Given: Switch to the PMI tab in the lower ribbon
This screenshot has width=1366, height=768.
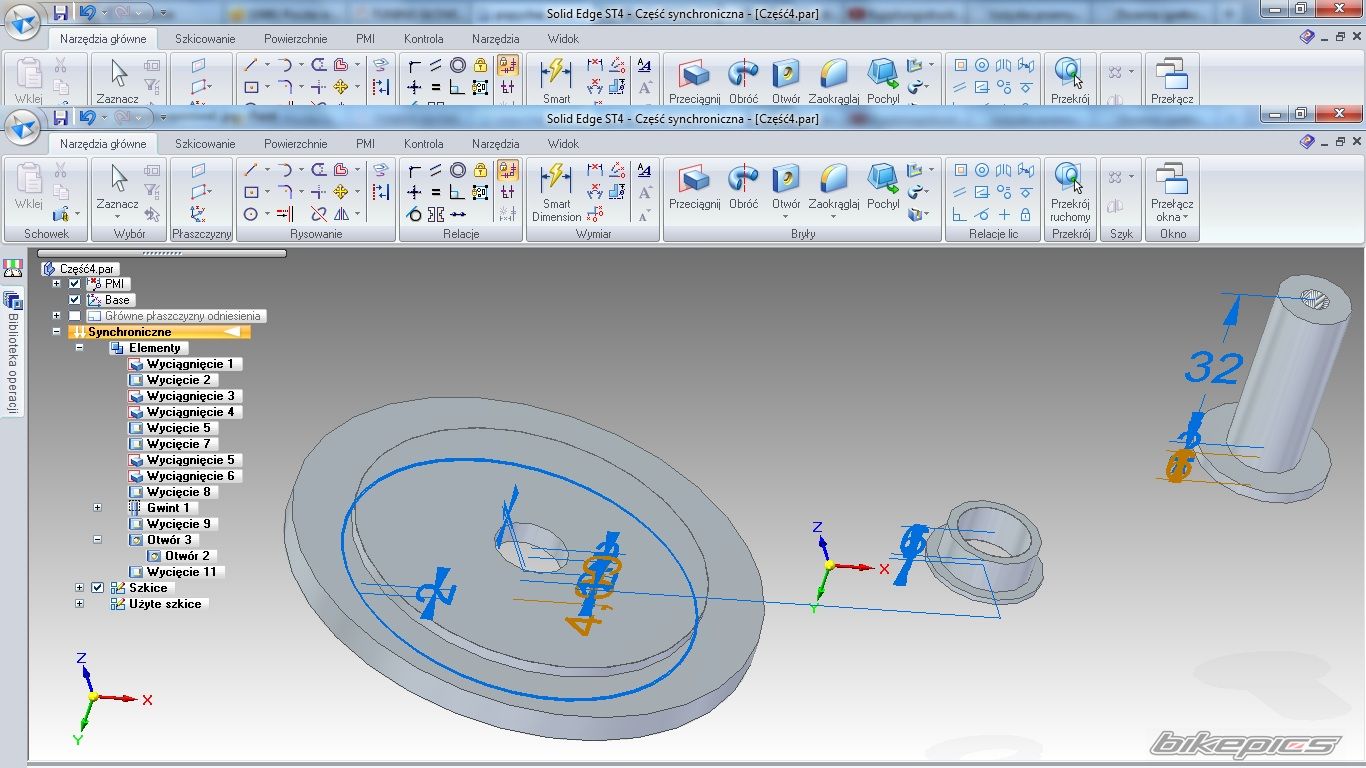Looking at the screenshot, I should 365,144.
